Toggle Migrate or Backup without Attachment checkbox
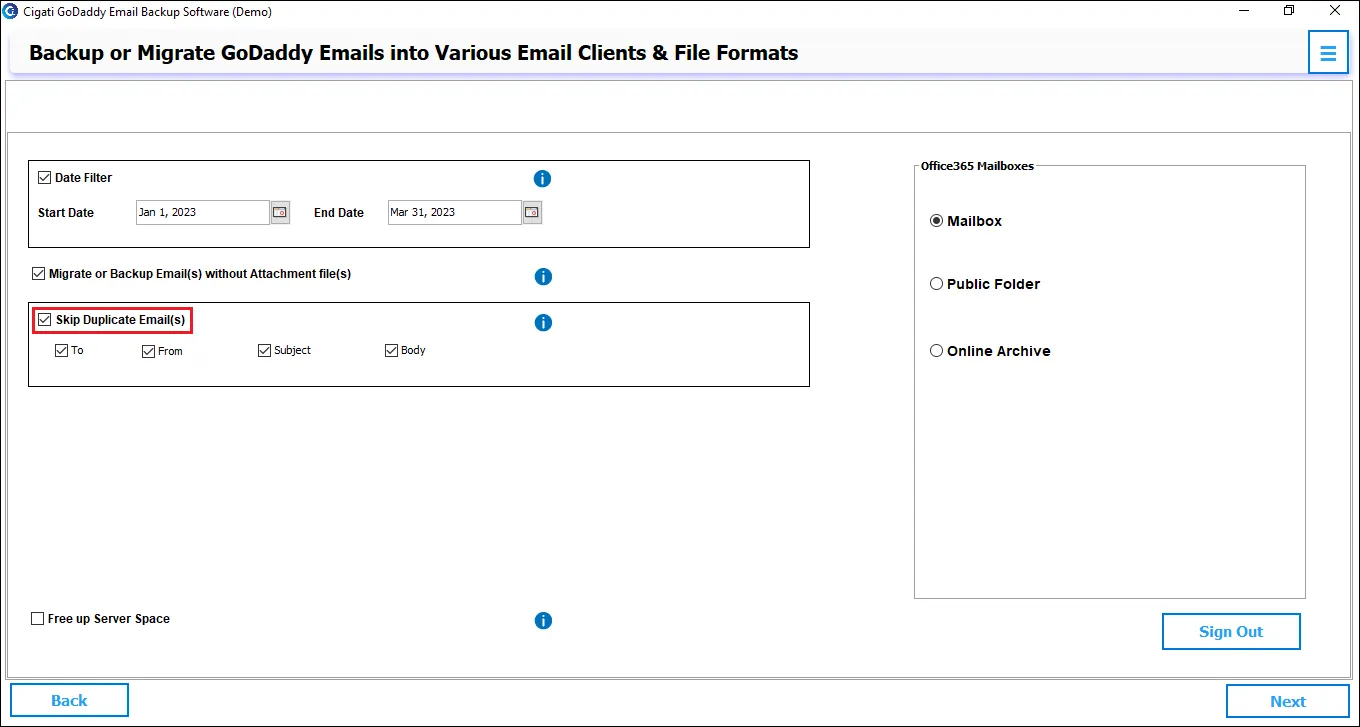The width and height of the screenshot is (1360, 727). pos(39,274)
